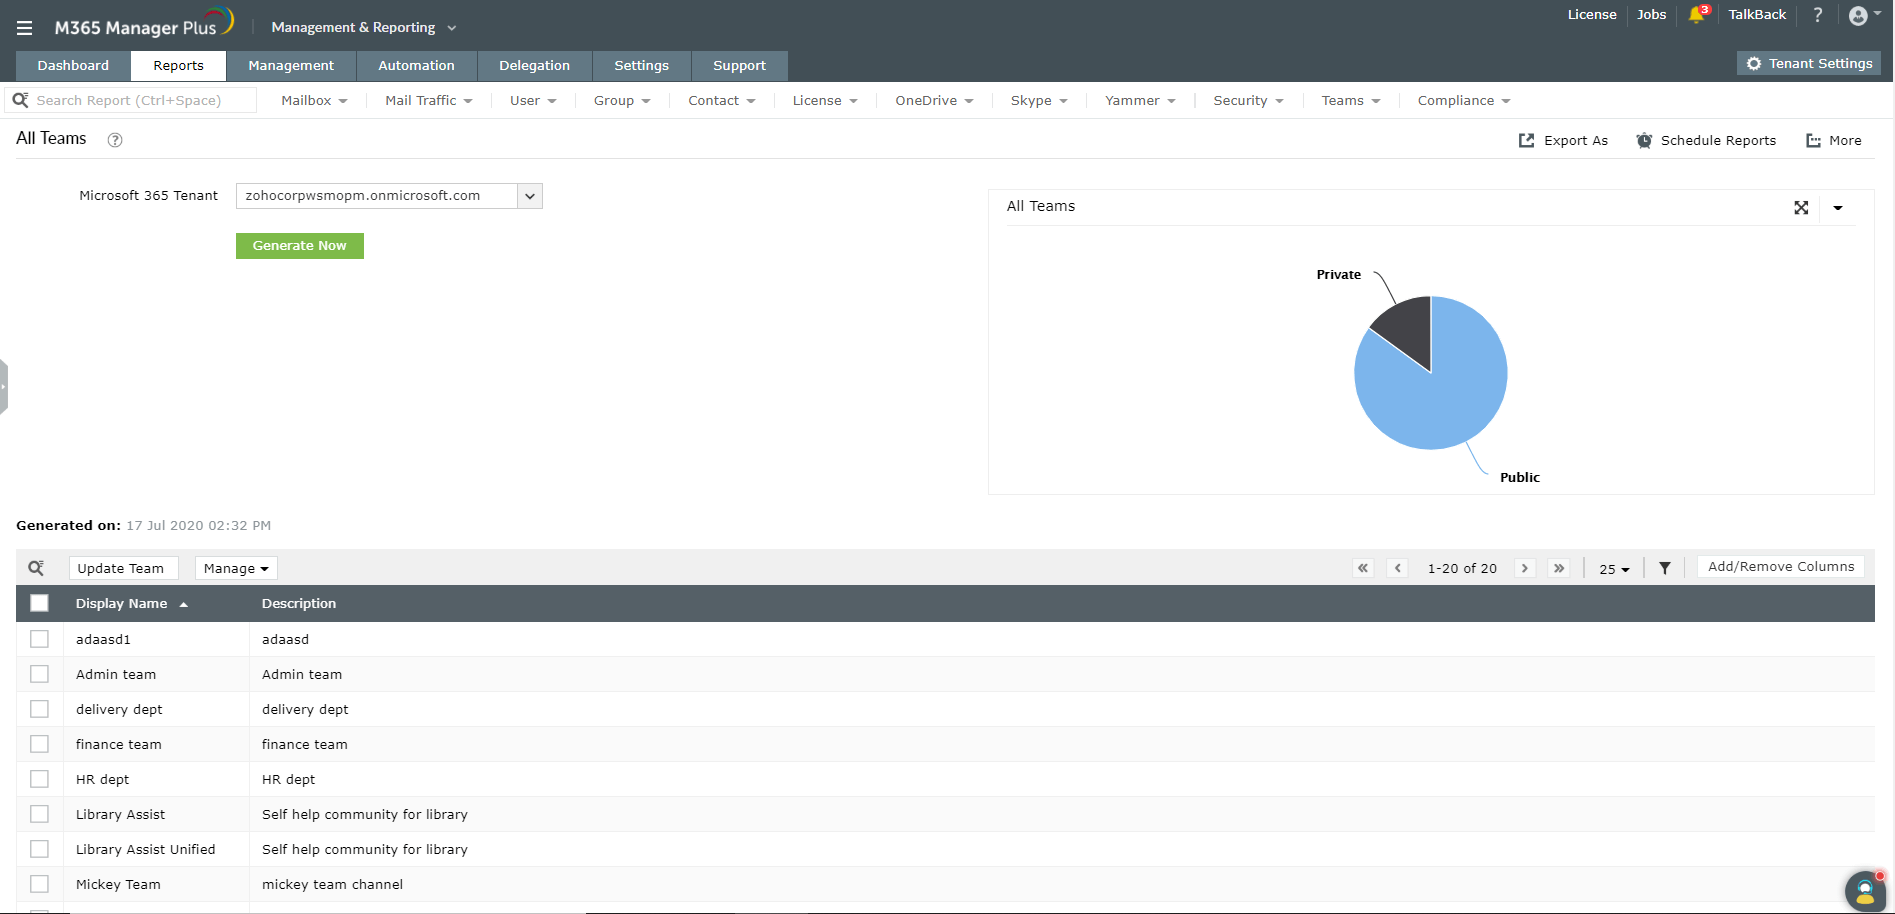Open the Compliance dropdown
The width and height of the screenshot is (1895, 914).
point(1464,101)
